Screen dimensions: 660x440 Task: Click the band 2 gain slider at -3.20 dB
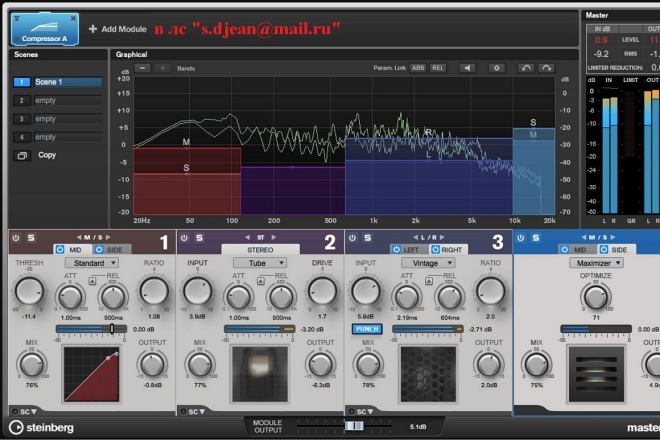coord(260,329)
